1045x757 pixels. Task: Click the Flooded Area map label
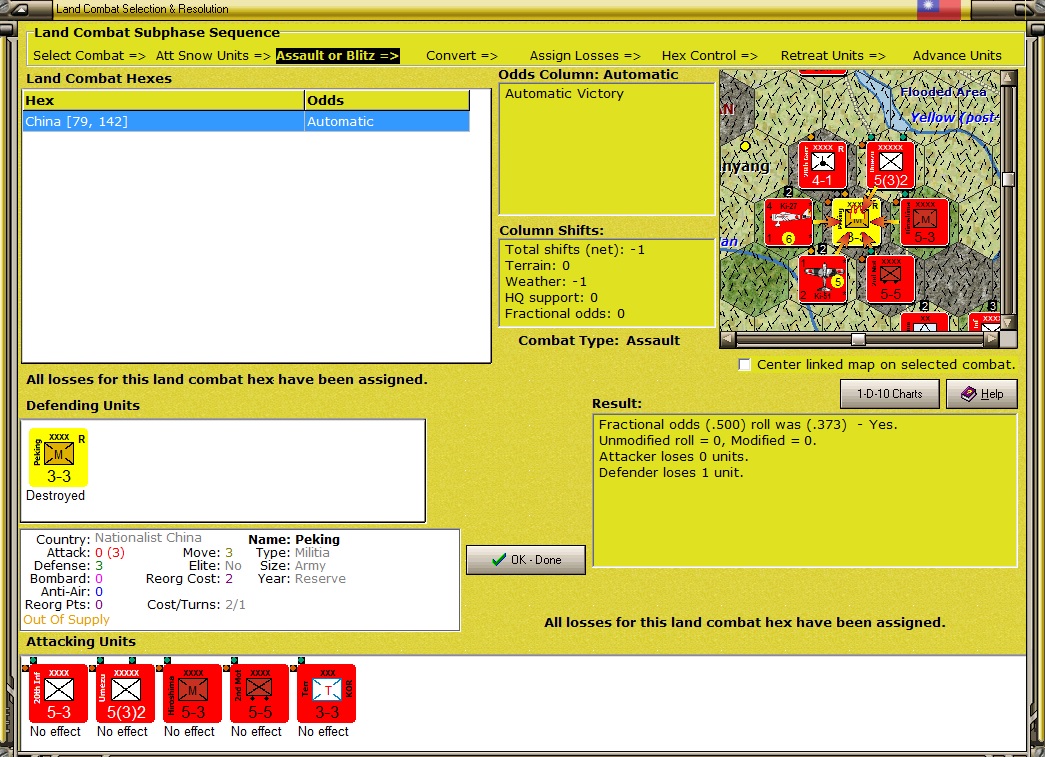point(943,92)
